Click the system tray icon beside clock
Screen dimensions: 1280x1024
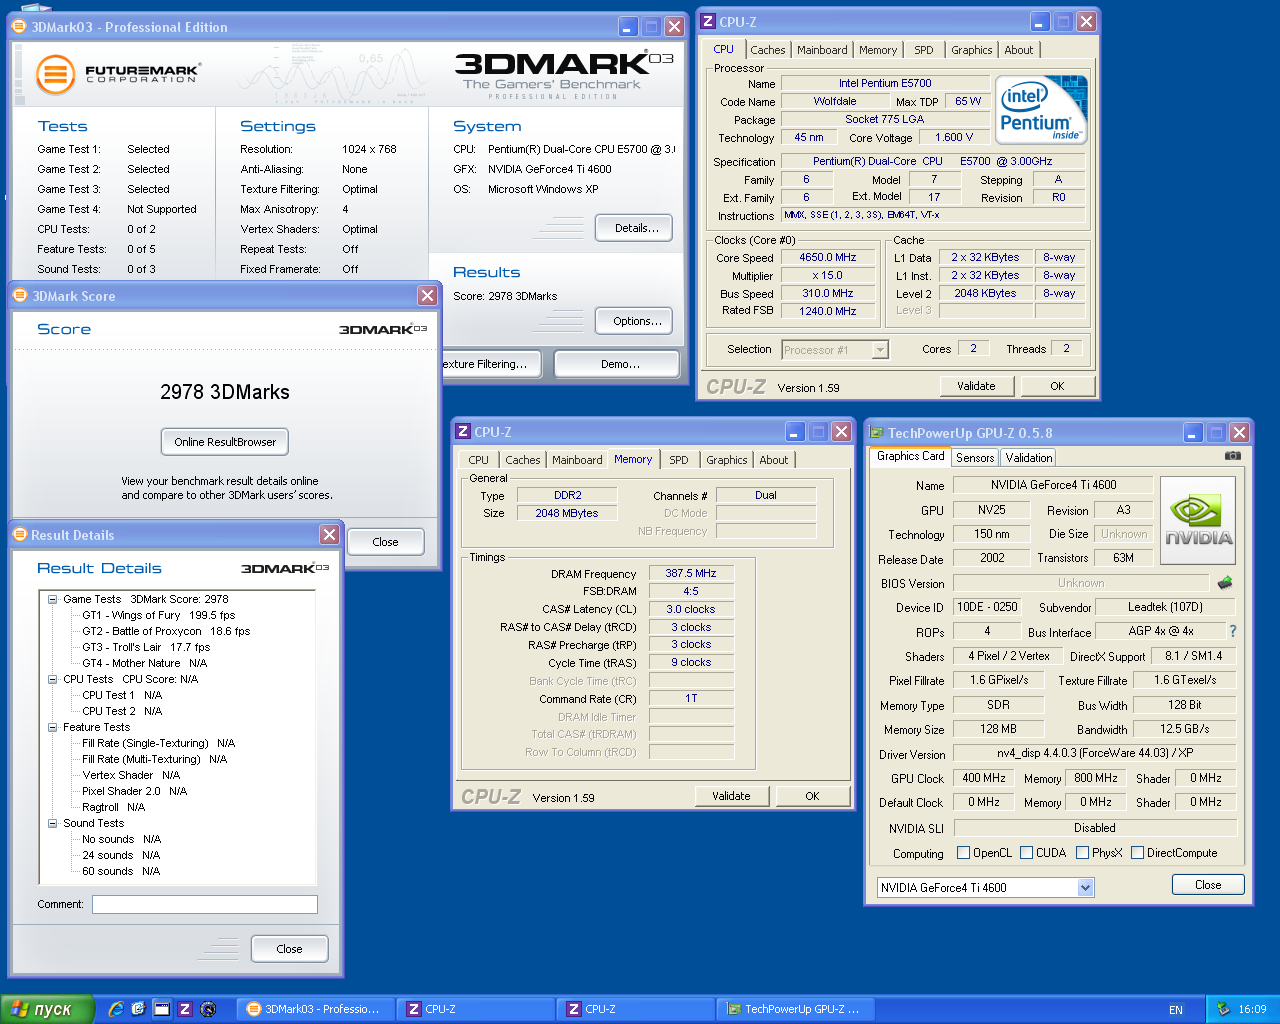(x=1222, y=1009)
